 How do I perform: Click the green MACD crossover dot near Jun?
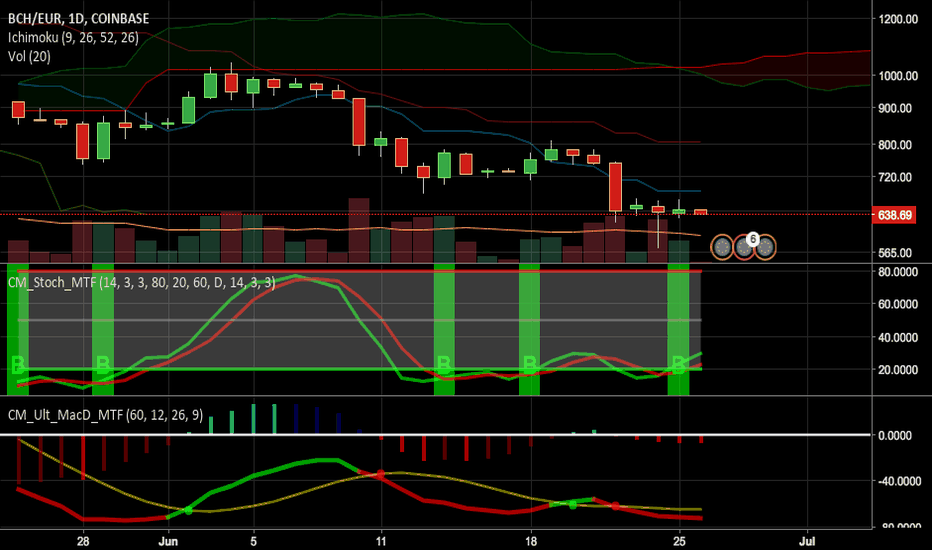(188, 510)
